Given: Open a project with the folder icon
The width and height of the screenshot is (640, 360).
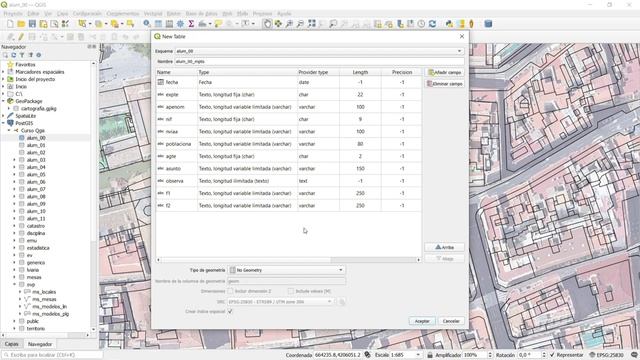Looking at the screenshot, I should 21,24.
